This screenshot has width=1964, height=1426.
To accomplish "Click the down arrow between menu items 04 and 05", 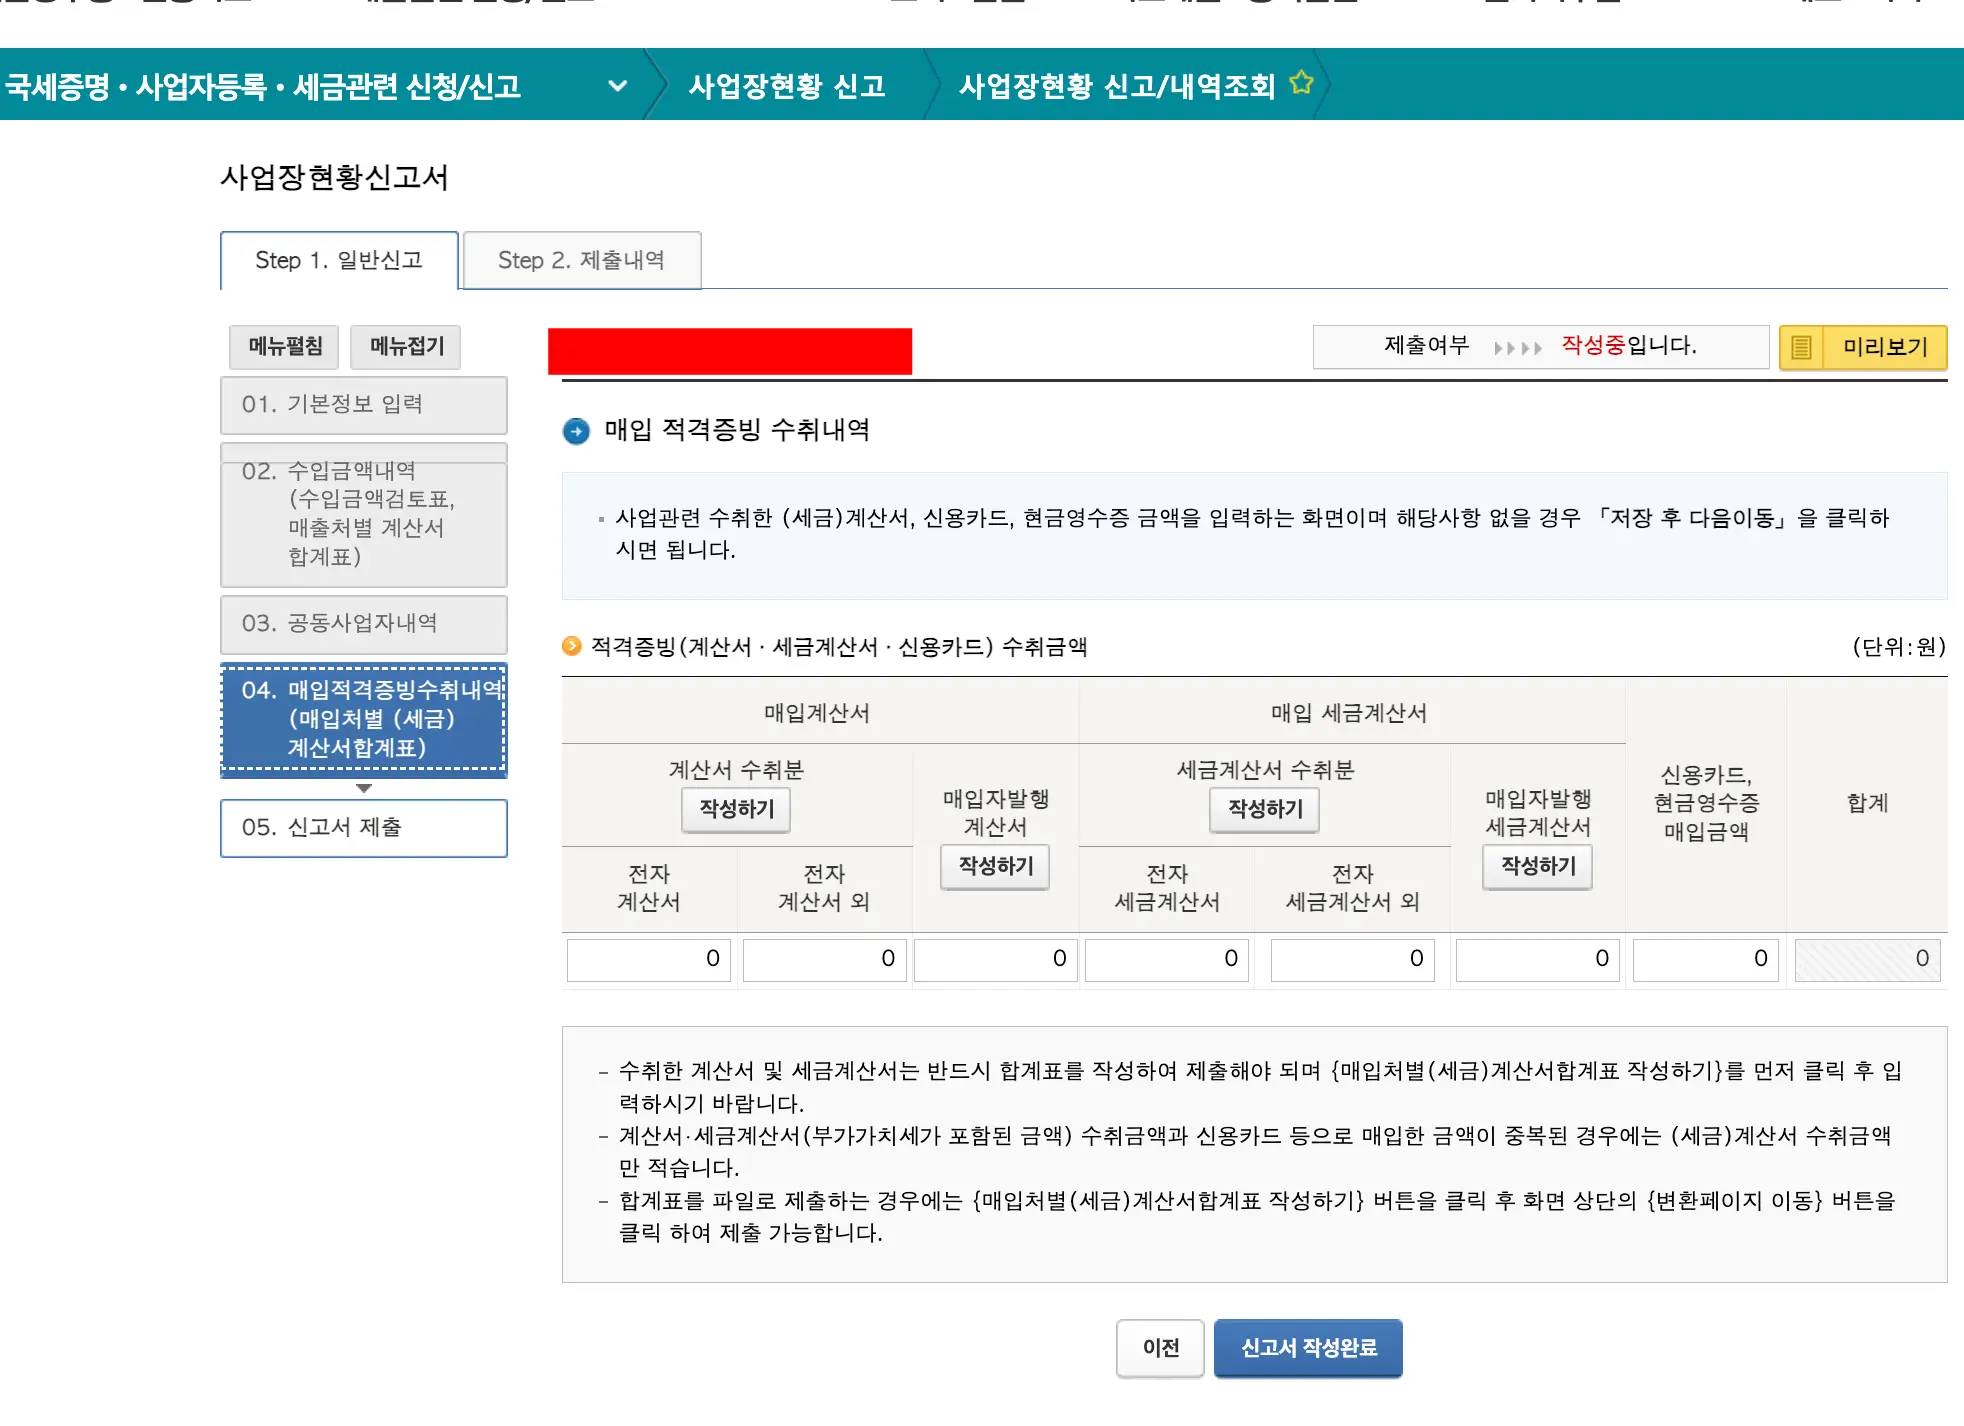I will 364,789.
